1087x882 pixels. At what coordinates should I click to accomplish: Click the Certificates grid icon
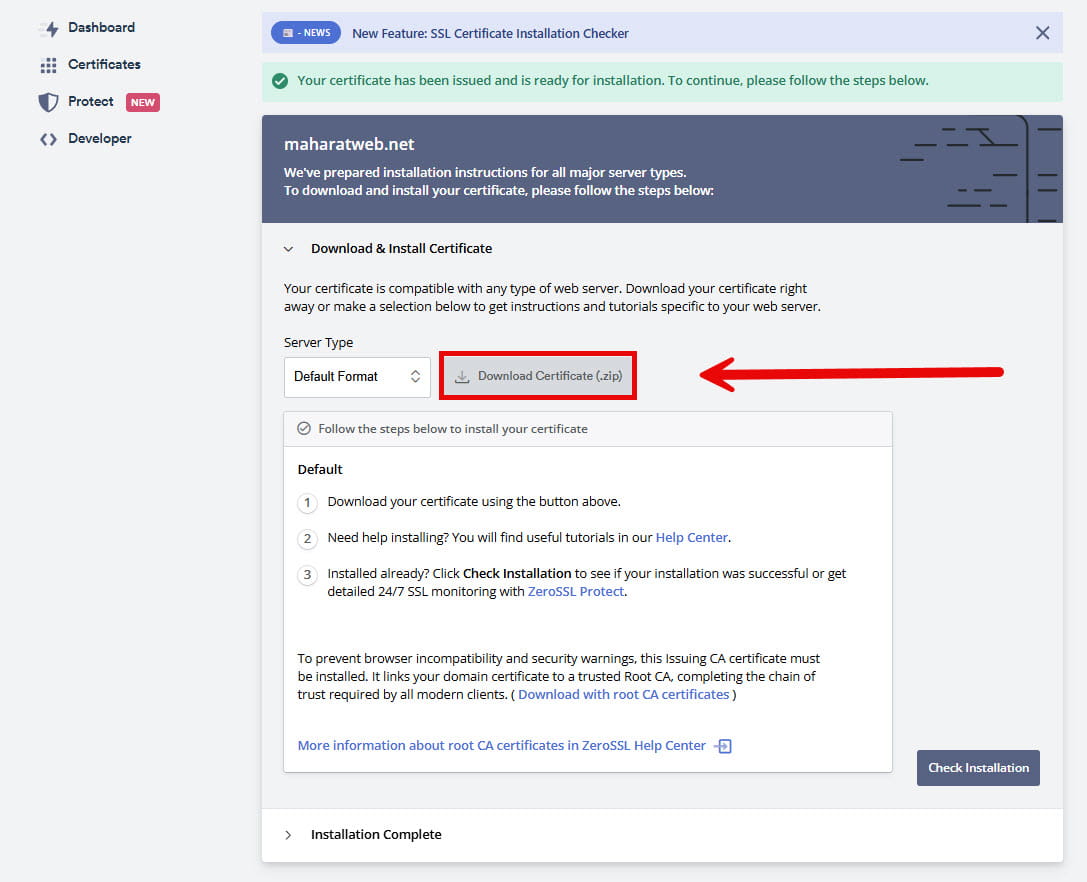pyautogui.click(x=49, y=65)
